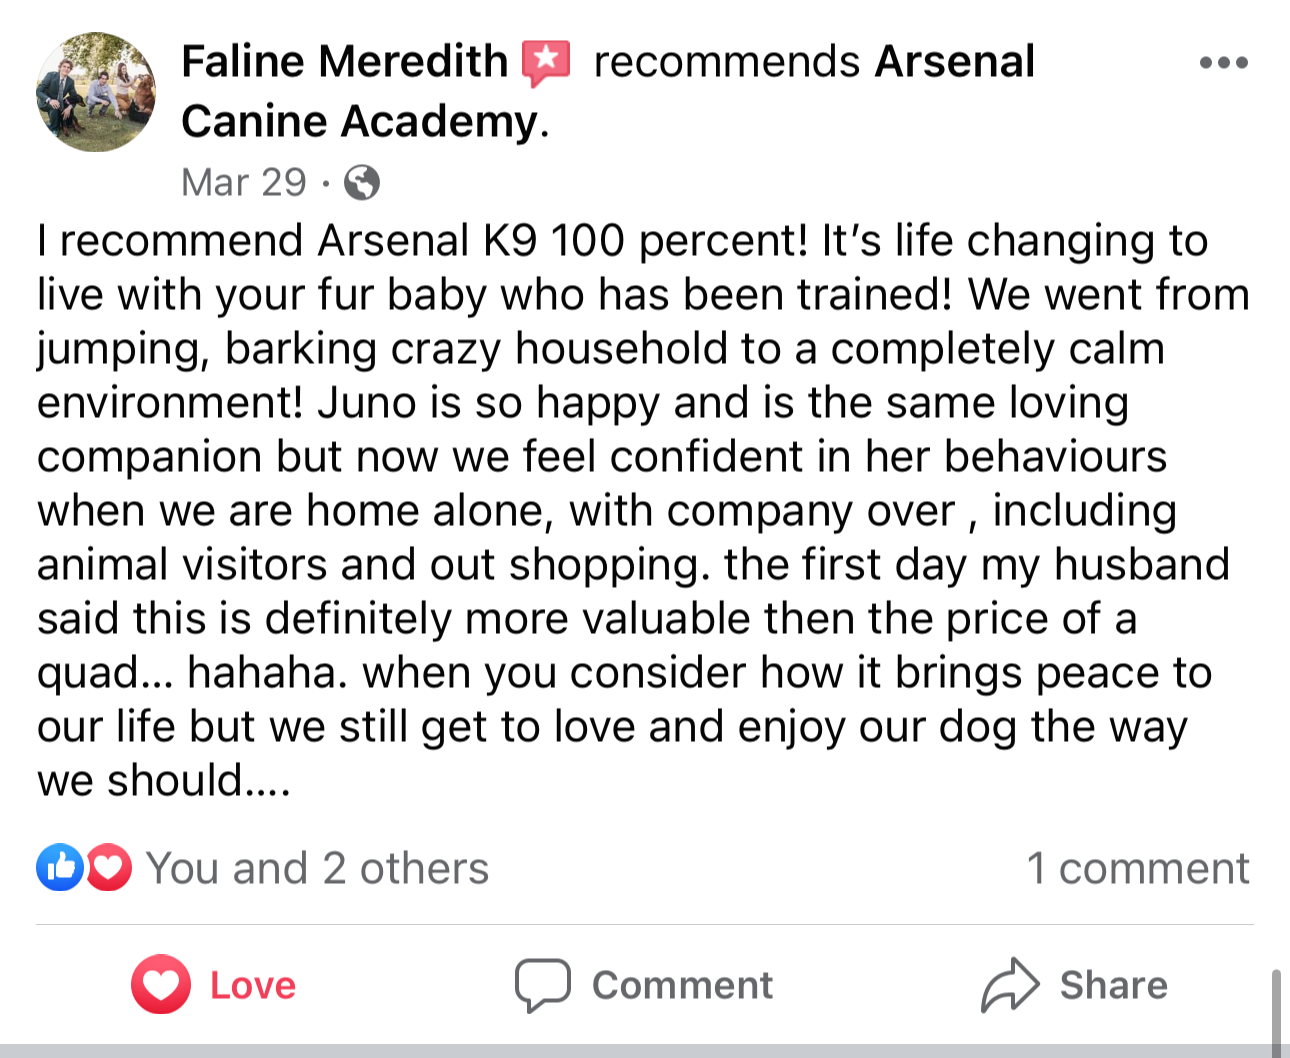Click the scrollbar at the right edge
This screenshot has width=1290, height=1058.
[1276, 1010]
